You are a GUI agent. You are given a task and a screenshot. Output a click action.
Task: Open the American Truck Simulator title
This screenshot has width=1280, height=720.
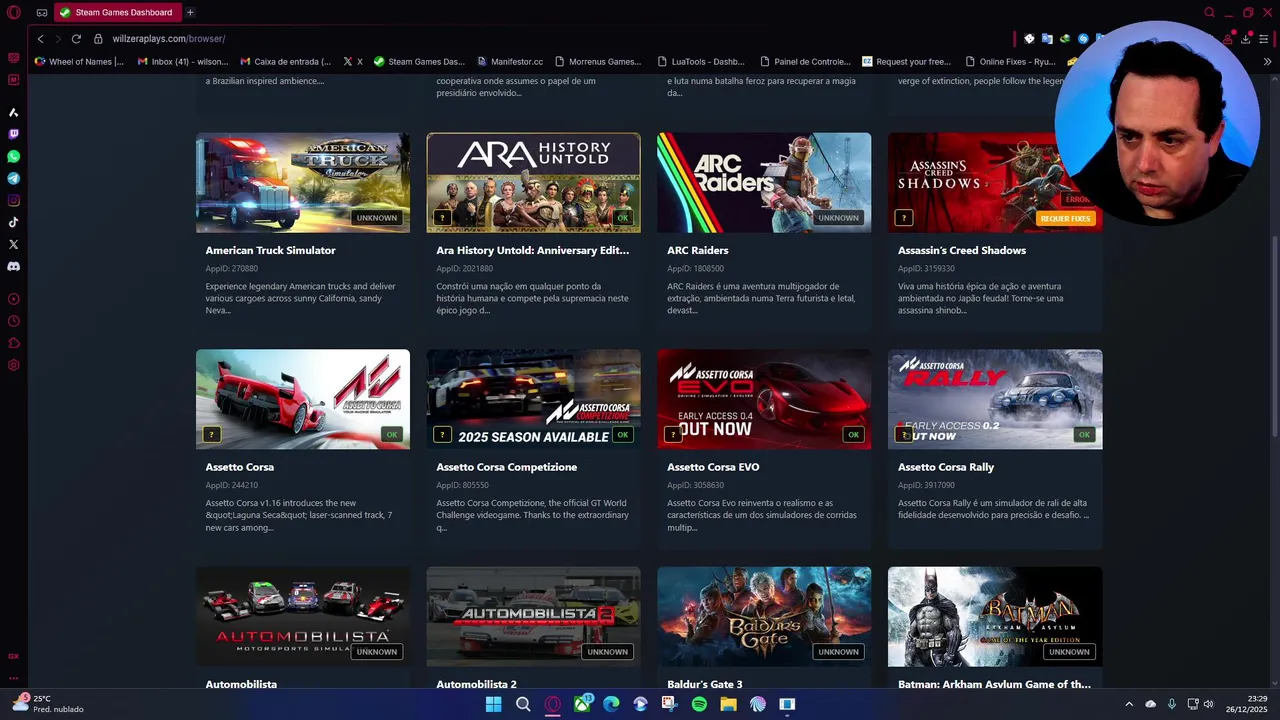tap(270, 250)
